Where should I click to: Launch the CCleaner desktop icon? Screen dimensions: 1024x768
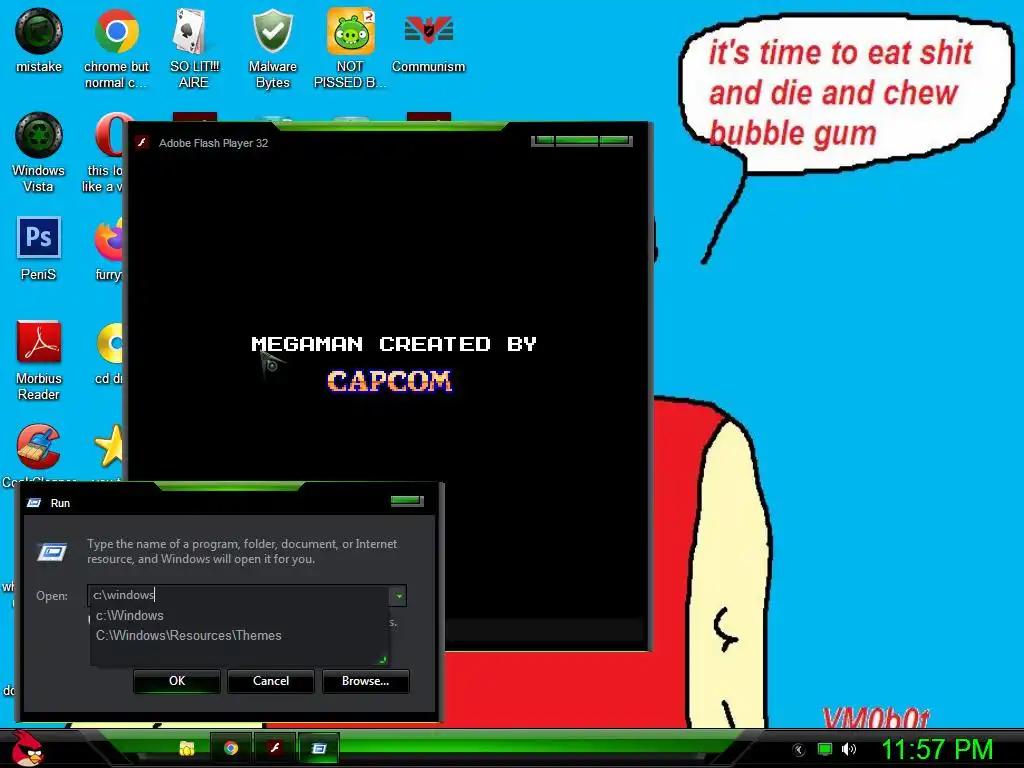pyautogui.click(x=39, y=447)
